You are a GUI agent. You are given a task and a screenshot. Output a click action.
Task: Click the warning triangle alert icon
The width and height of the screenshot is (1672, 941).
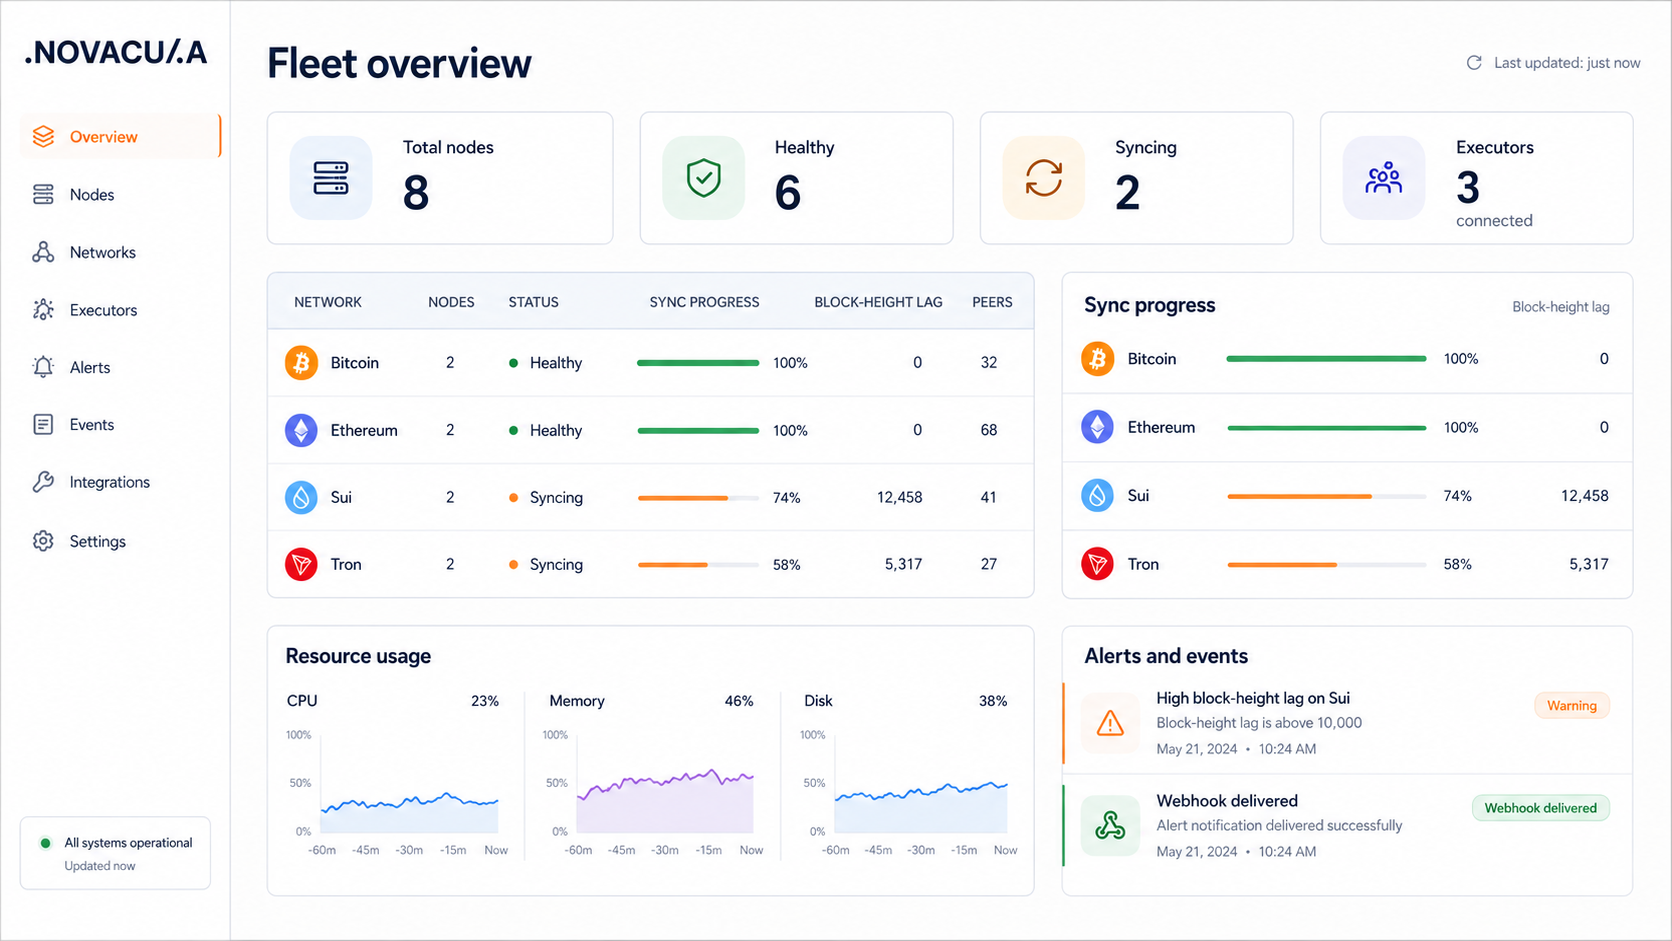point(1110,723)
